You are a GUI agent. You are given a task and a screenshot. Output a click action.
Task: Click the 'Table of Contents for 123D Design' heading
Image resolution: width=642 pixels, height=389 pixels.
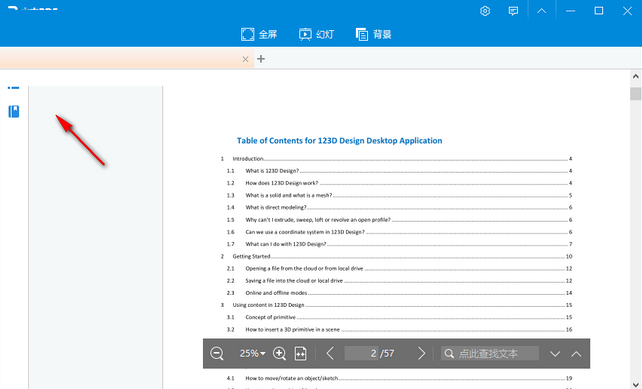click(339, 141)
